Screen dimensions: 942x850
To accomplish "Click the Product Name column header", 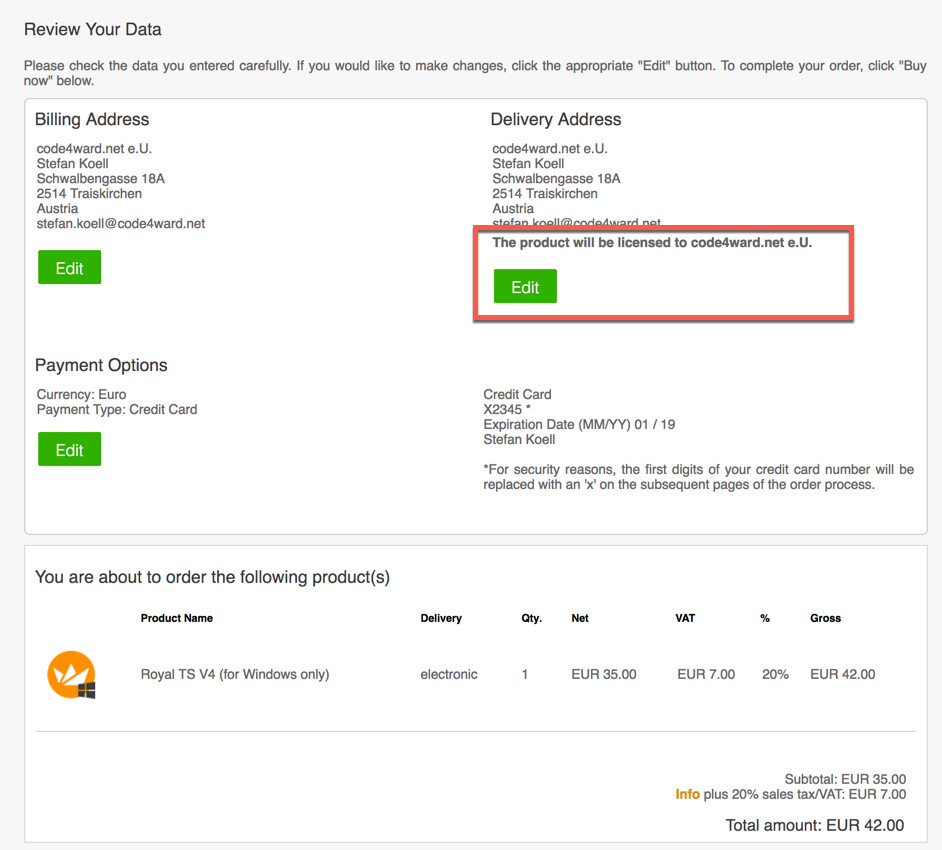I will pyautogui.click(x=176, y=618).
